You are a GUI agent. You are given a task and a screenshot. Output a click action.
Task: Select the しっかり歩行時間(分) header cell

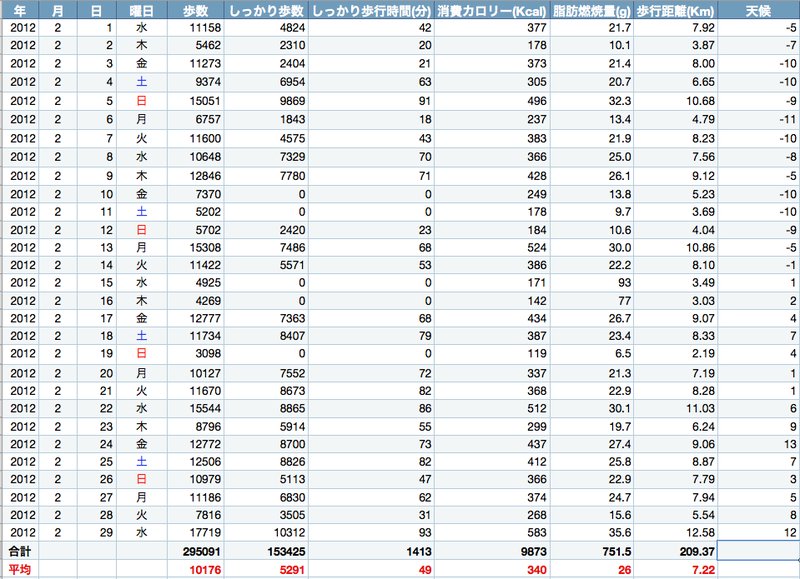click(x=372, y=11)
